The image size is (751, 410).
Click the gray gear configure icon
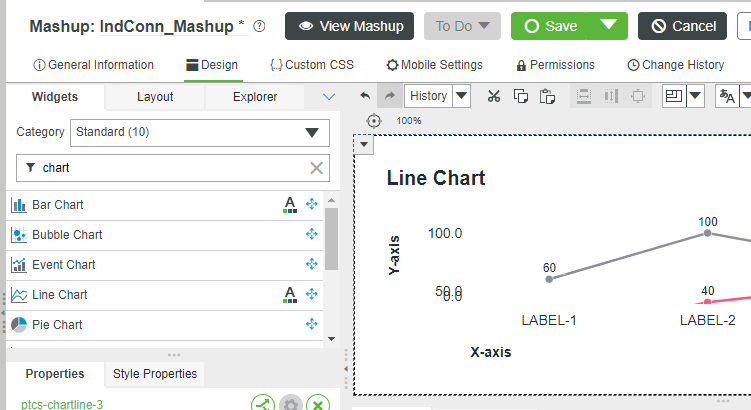click(x=290, y=403)
